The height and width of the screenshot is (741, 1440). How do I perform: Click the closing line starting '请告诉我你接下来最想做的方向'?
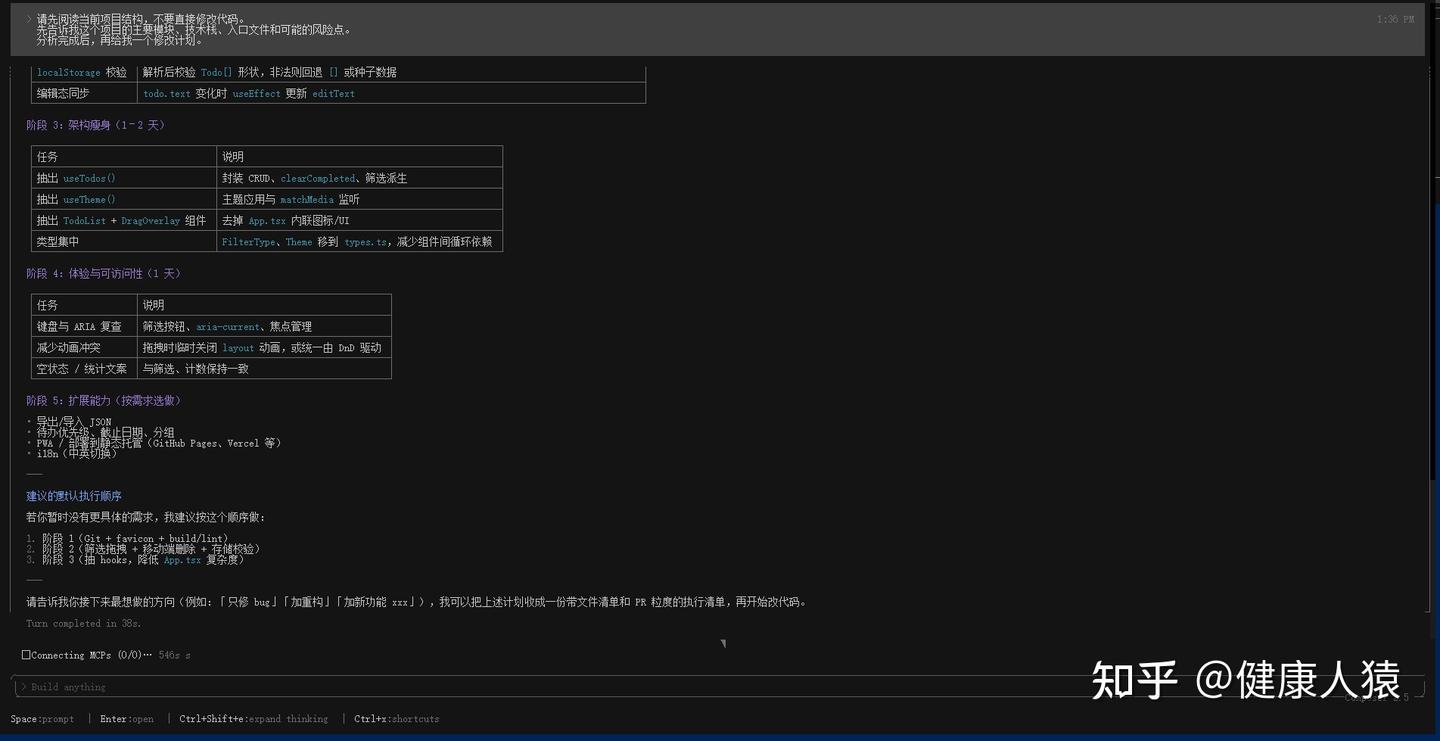[x=416, y=602]
